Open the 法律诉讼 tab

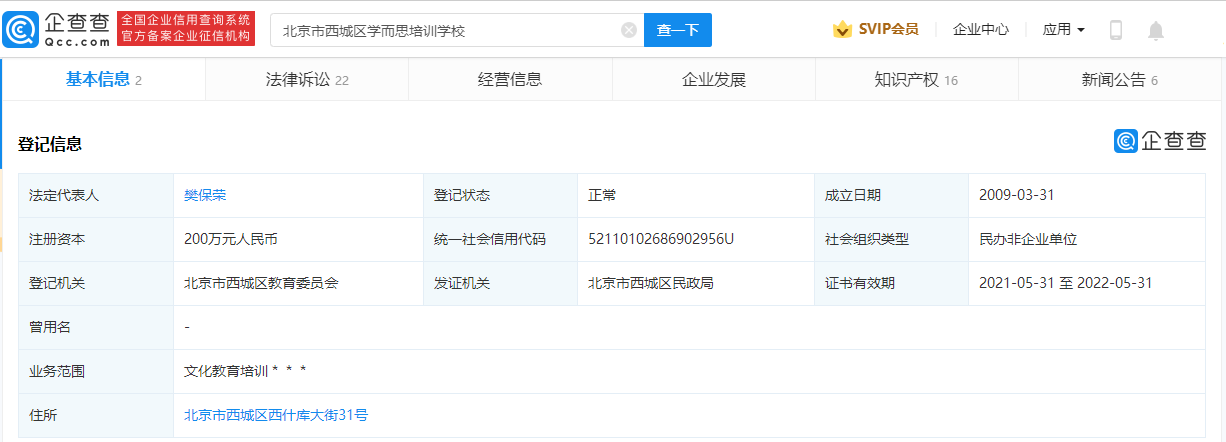click(307, 80)
